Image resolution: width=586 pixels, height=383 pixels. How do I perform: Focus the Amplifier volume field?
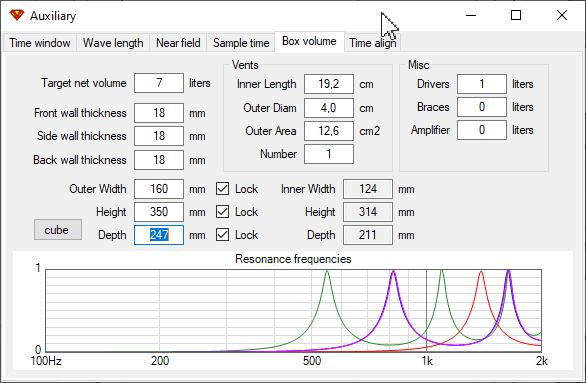coord(482,130)
